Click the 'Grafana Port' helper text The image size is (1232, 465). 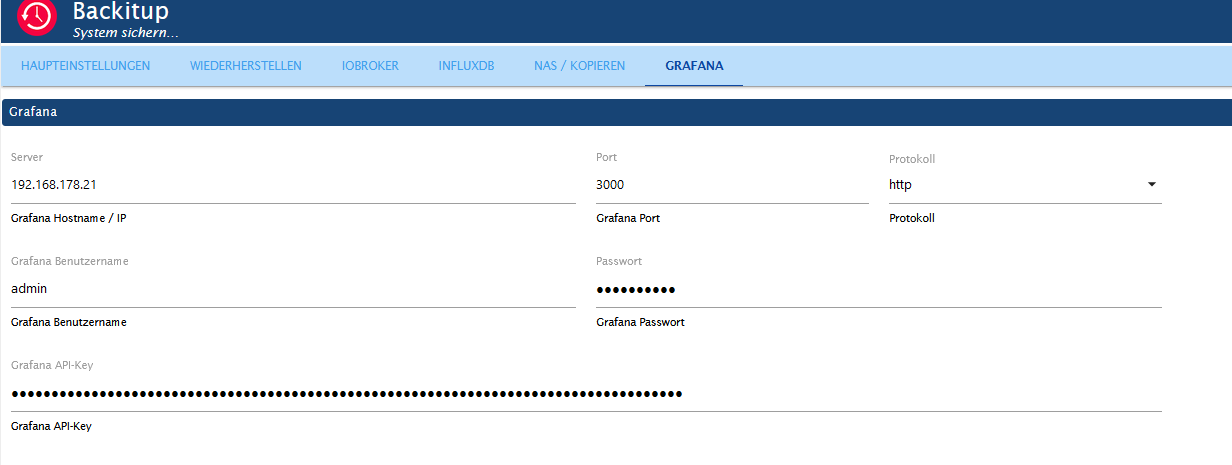[628, 218]
